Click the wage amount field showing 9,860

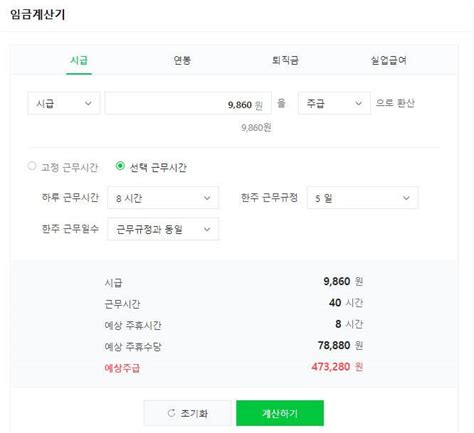click(x=188, y=104)
